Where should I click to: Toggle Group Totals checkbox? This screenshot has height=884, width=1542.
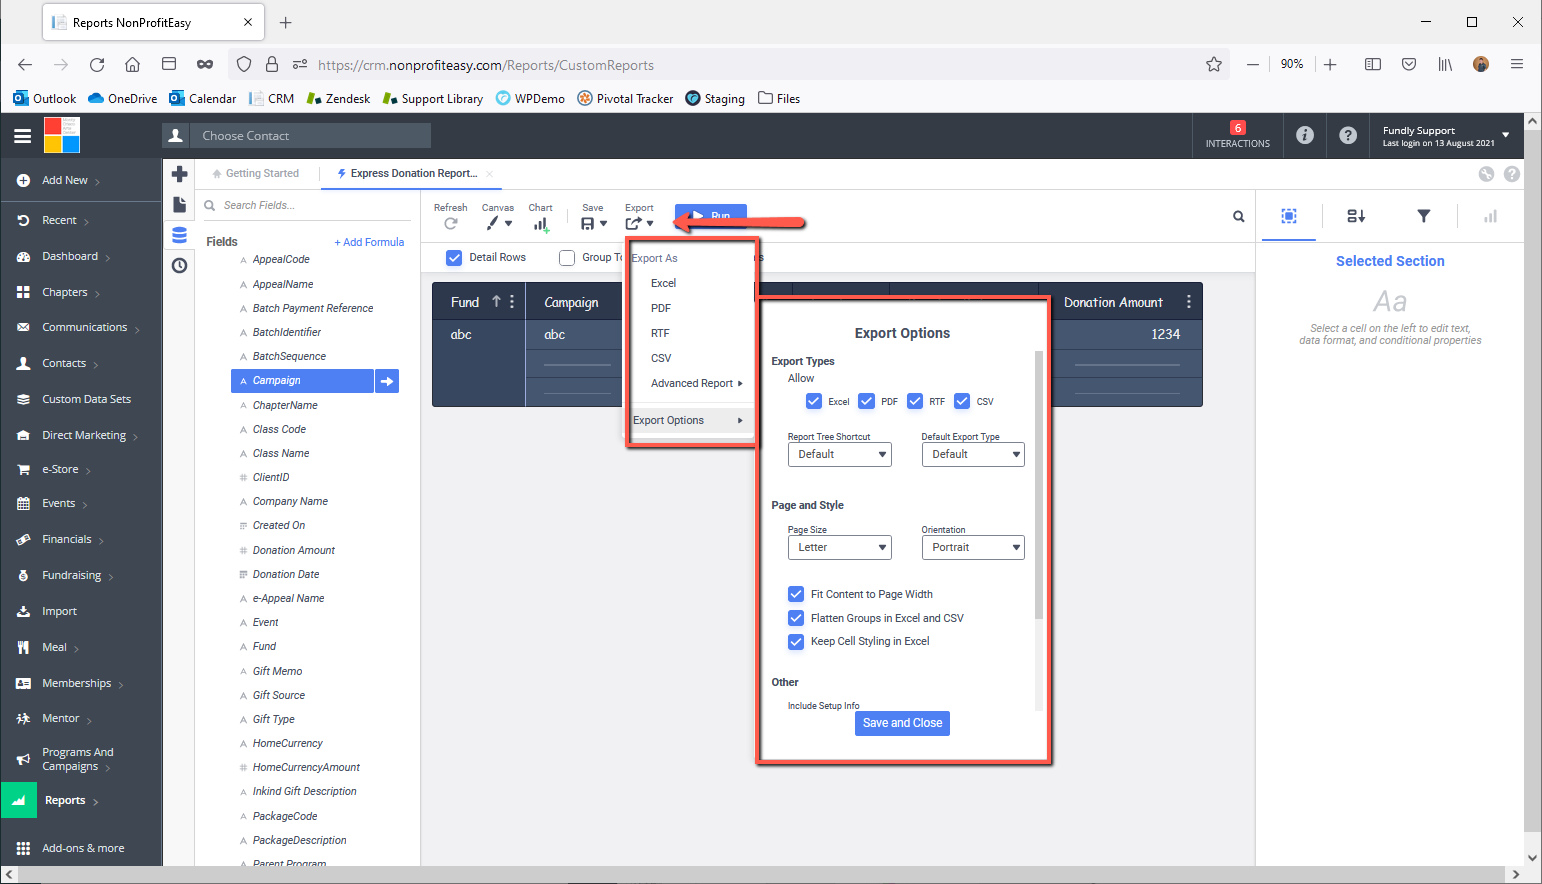pos(567,258)
